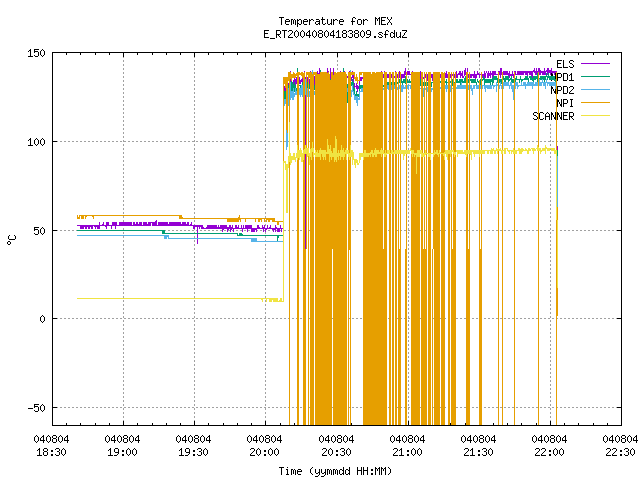This screenshot has width=640, height=480.
Task: Click the chart title 'Temperature for MEX'
Action: (x=335, y=21)
